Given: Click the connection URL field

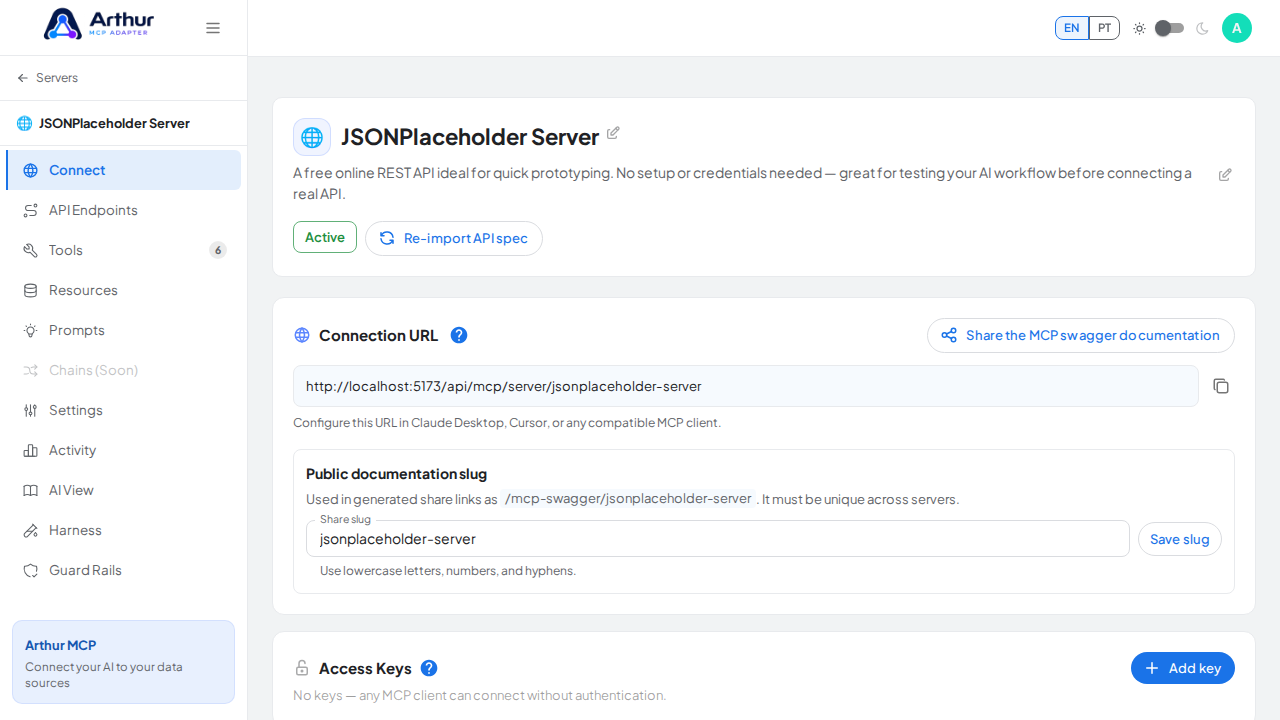Looking at the screenshot, I should pyautogui.click(x=746, y=386).
